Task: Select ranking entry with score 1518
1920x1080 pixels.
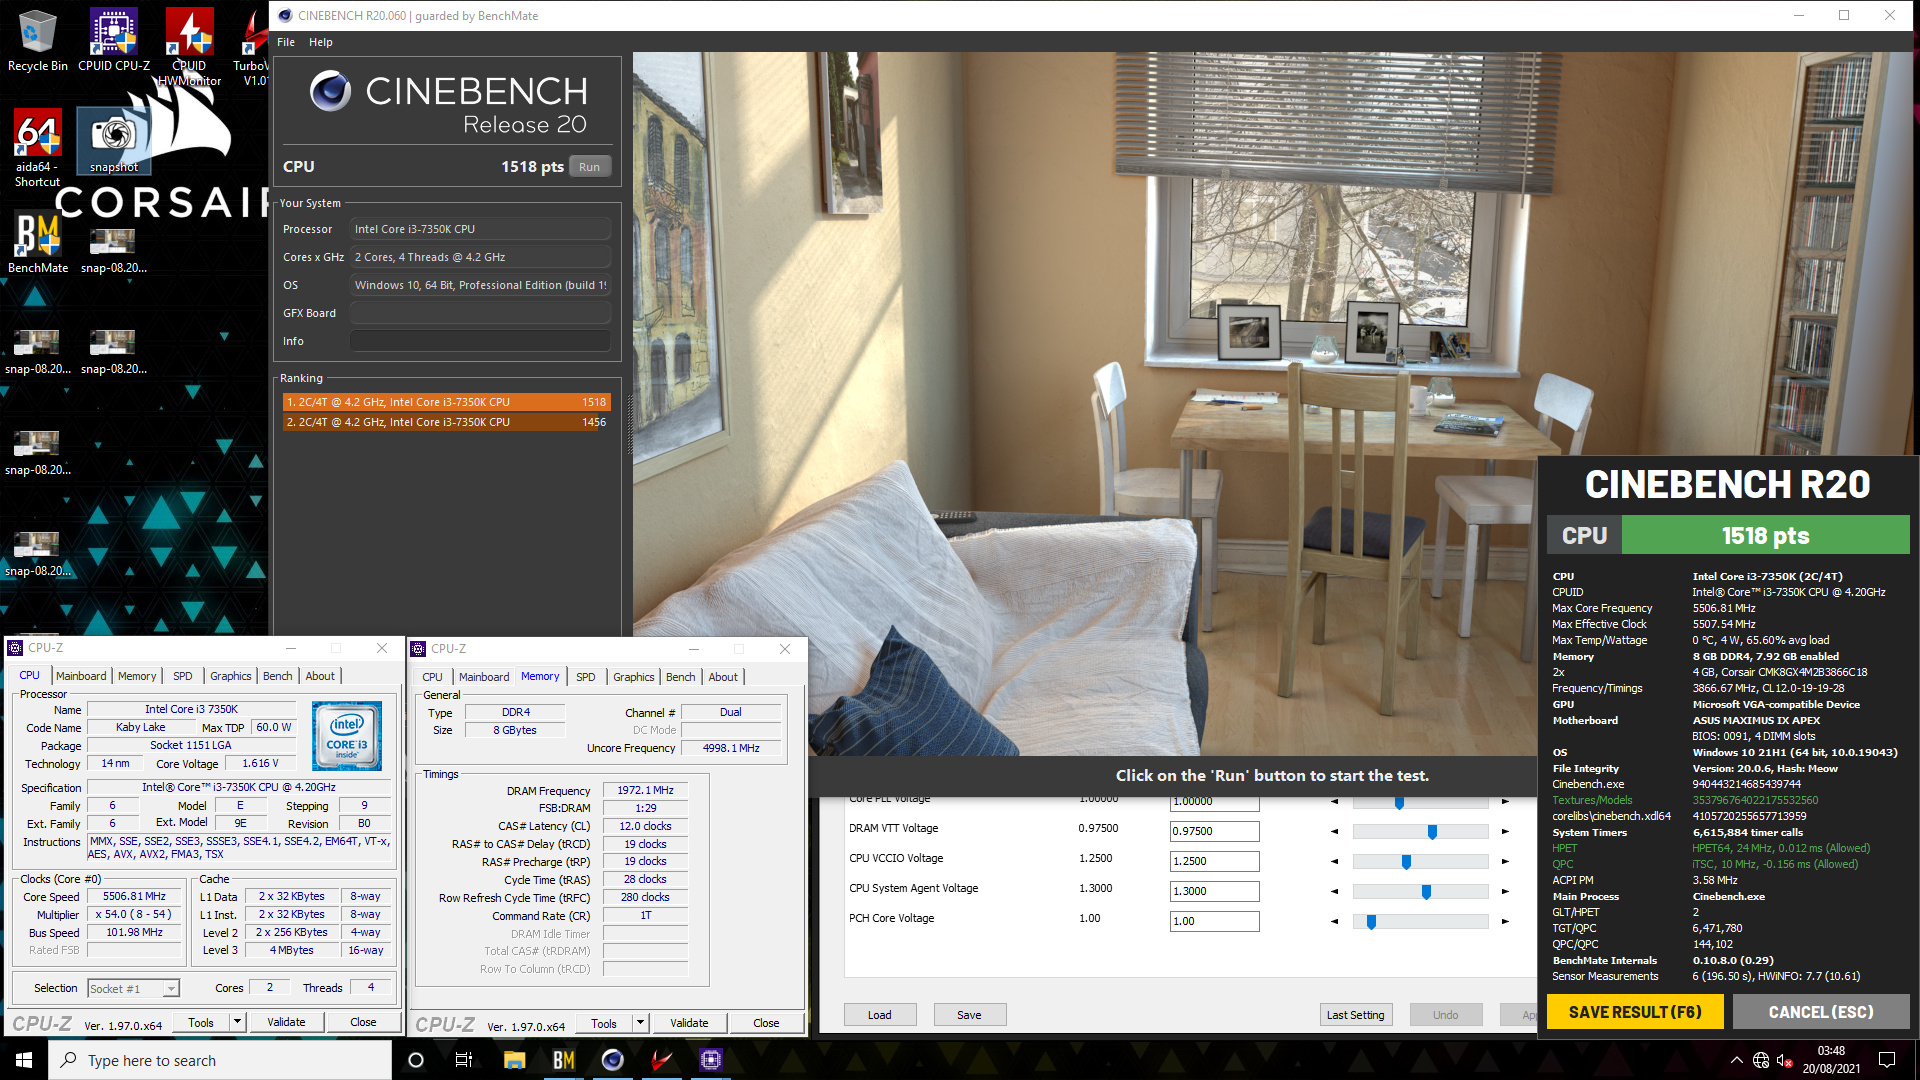Action: (446, 402)
